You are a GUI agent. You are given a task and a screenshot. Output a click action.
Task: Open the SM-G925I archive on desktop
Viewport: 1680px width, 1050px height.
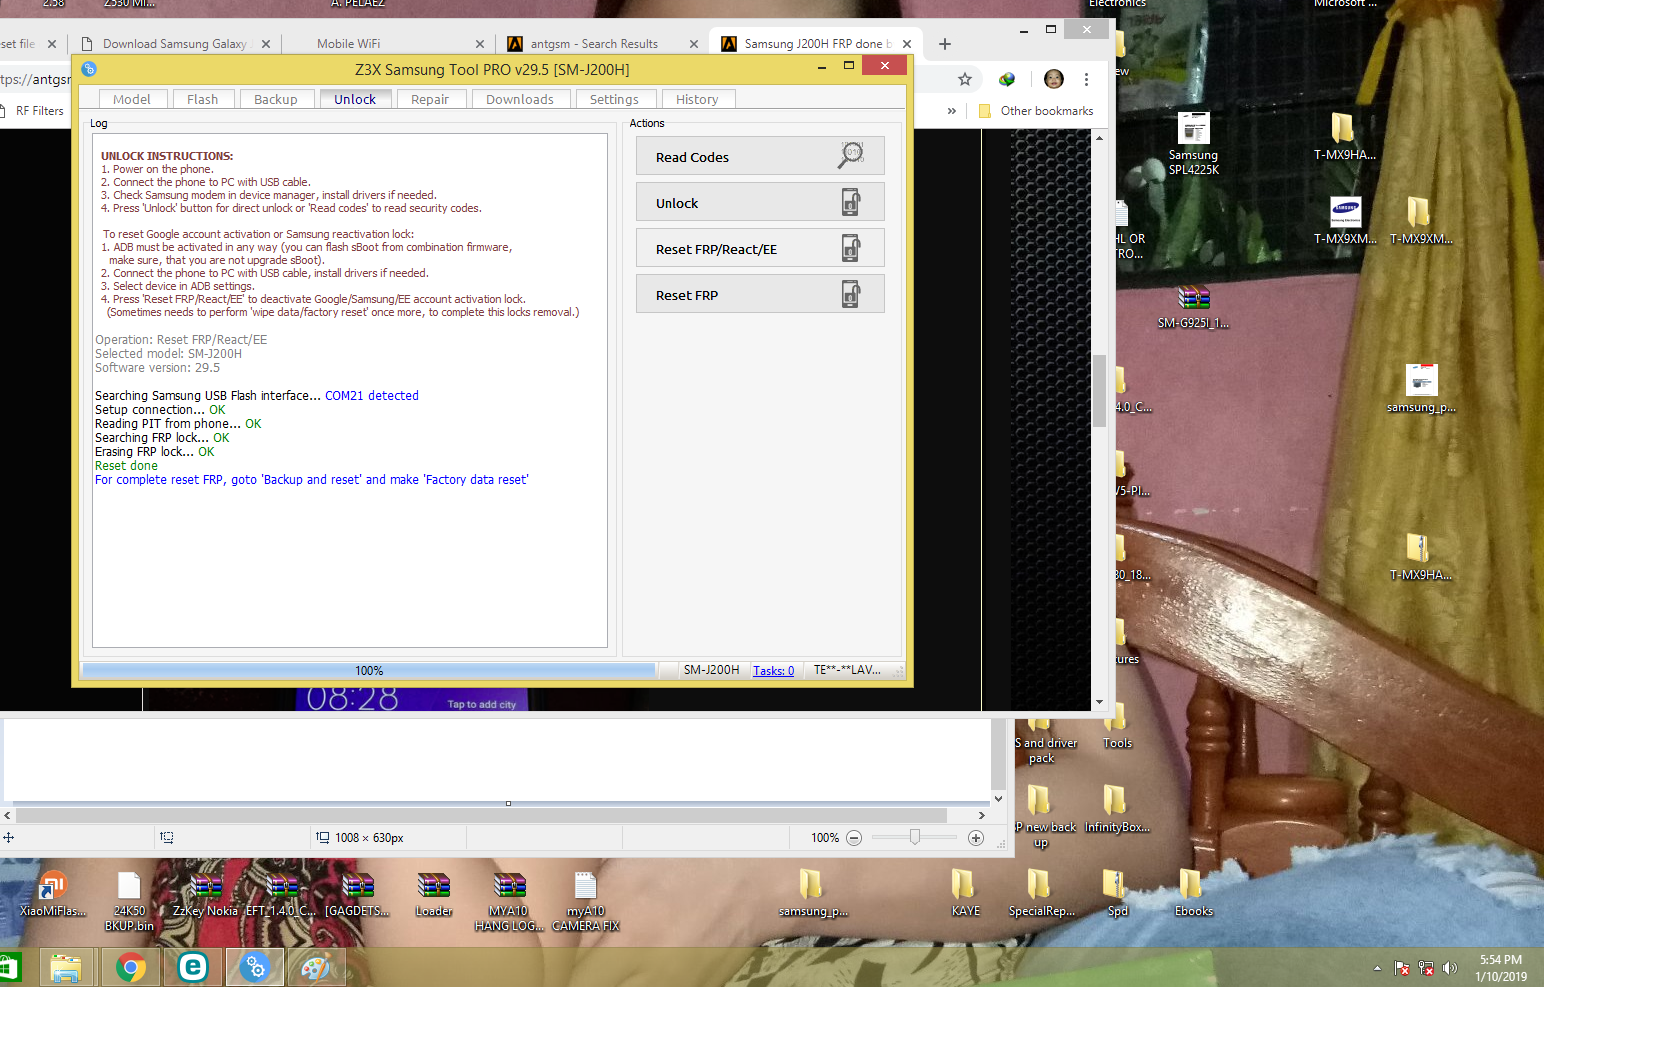coord(1193,306)
